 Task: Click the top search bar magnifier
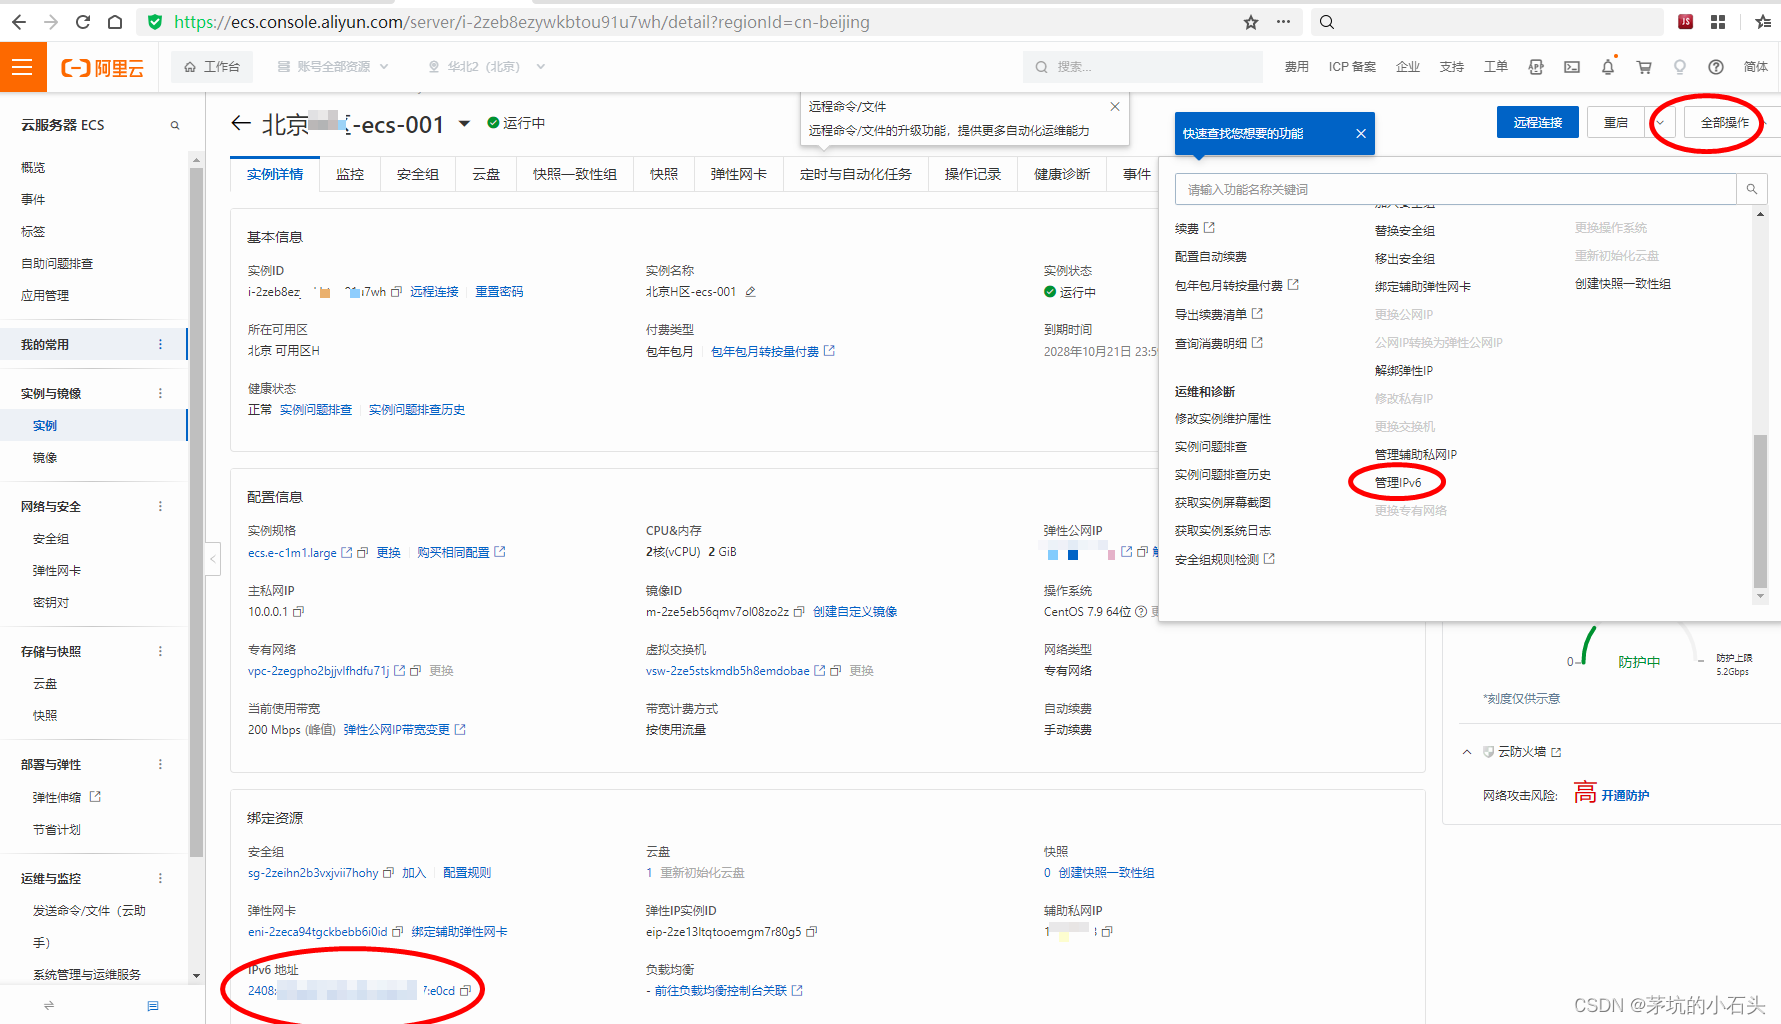1041,67
